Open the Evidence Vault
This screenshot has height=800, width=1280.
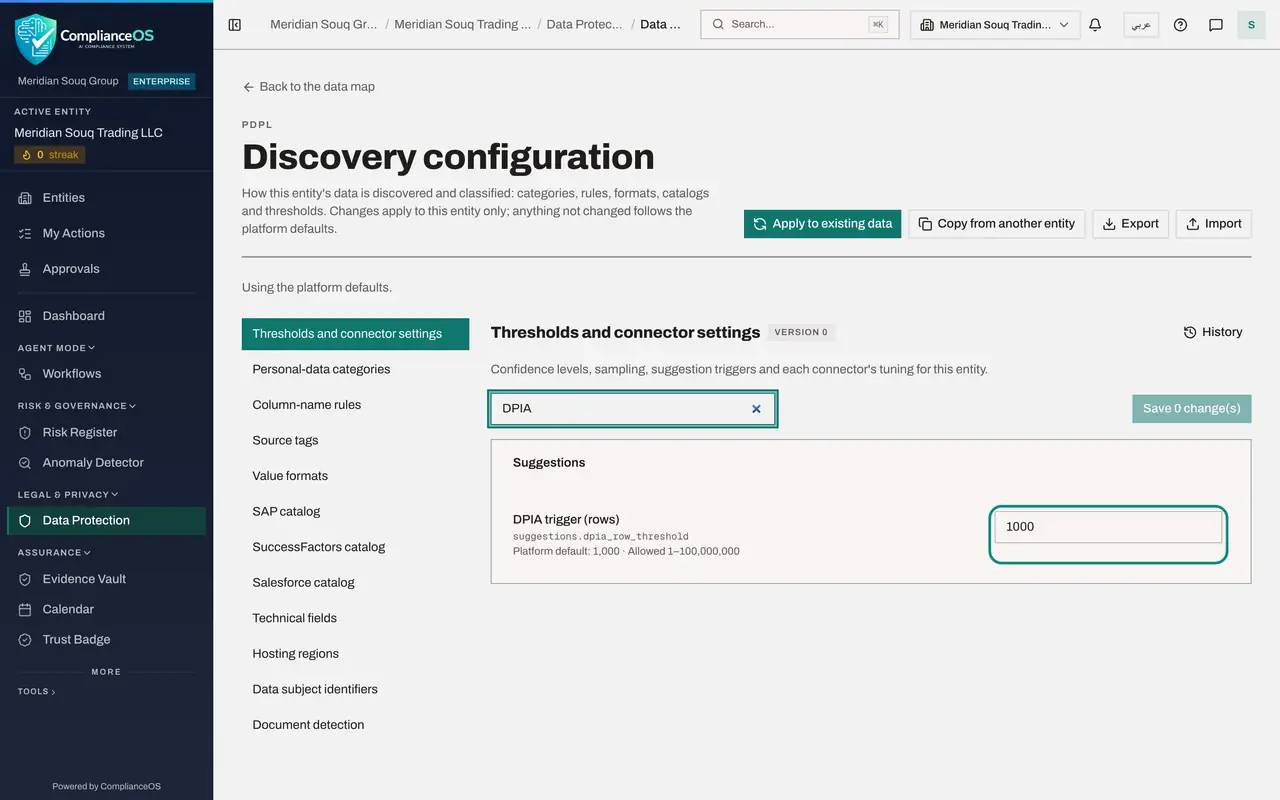tap(106, 579)
